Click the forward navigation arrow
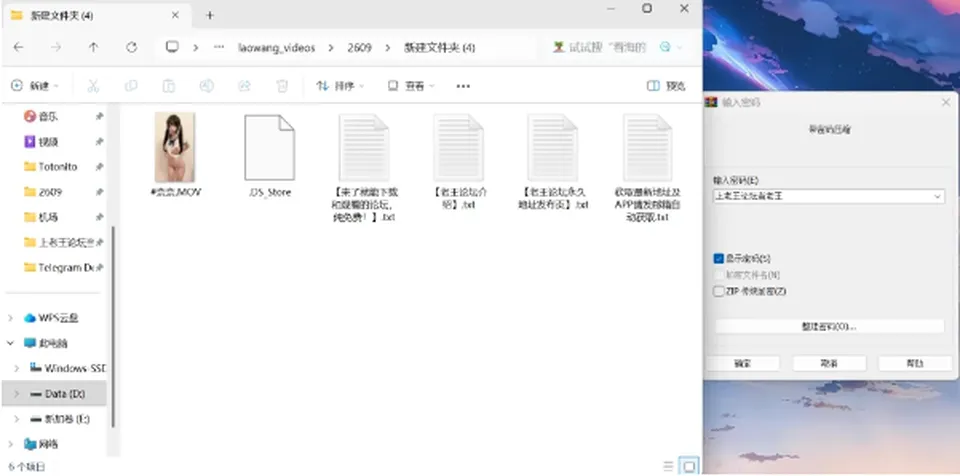The height and width of the screenshot is (476, 960). tap(56, 47)
